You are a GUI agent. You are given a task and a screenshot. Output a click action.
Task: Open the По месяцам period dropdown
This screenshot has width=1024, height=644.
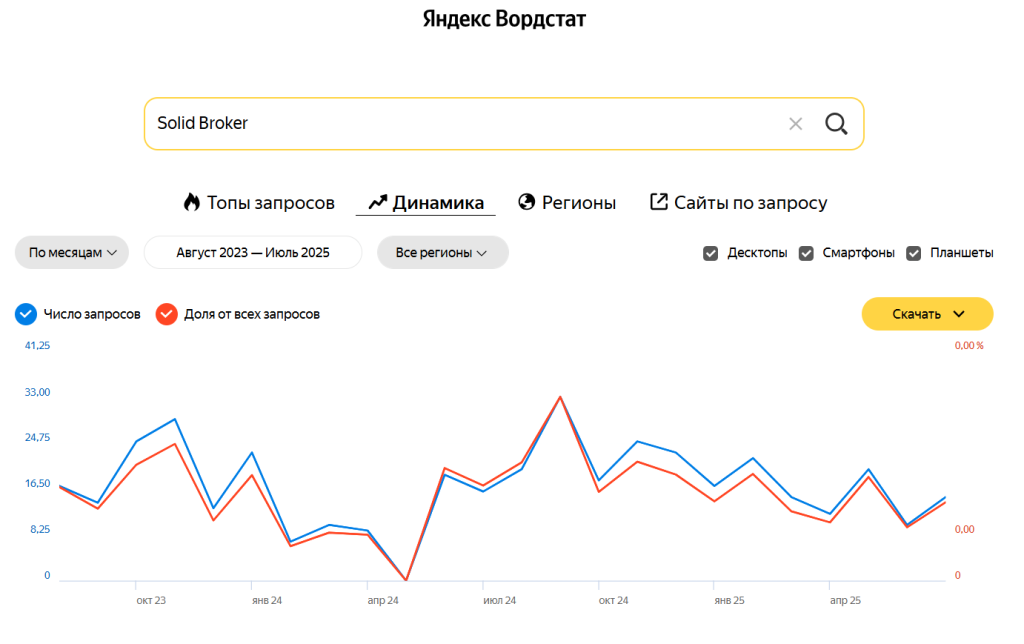pos(72,253)
